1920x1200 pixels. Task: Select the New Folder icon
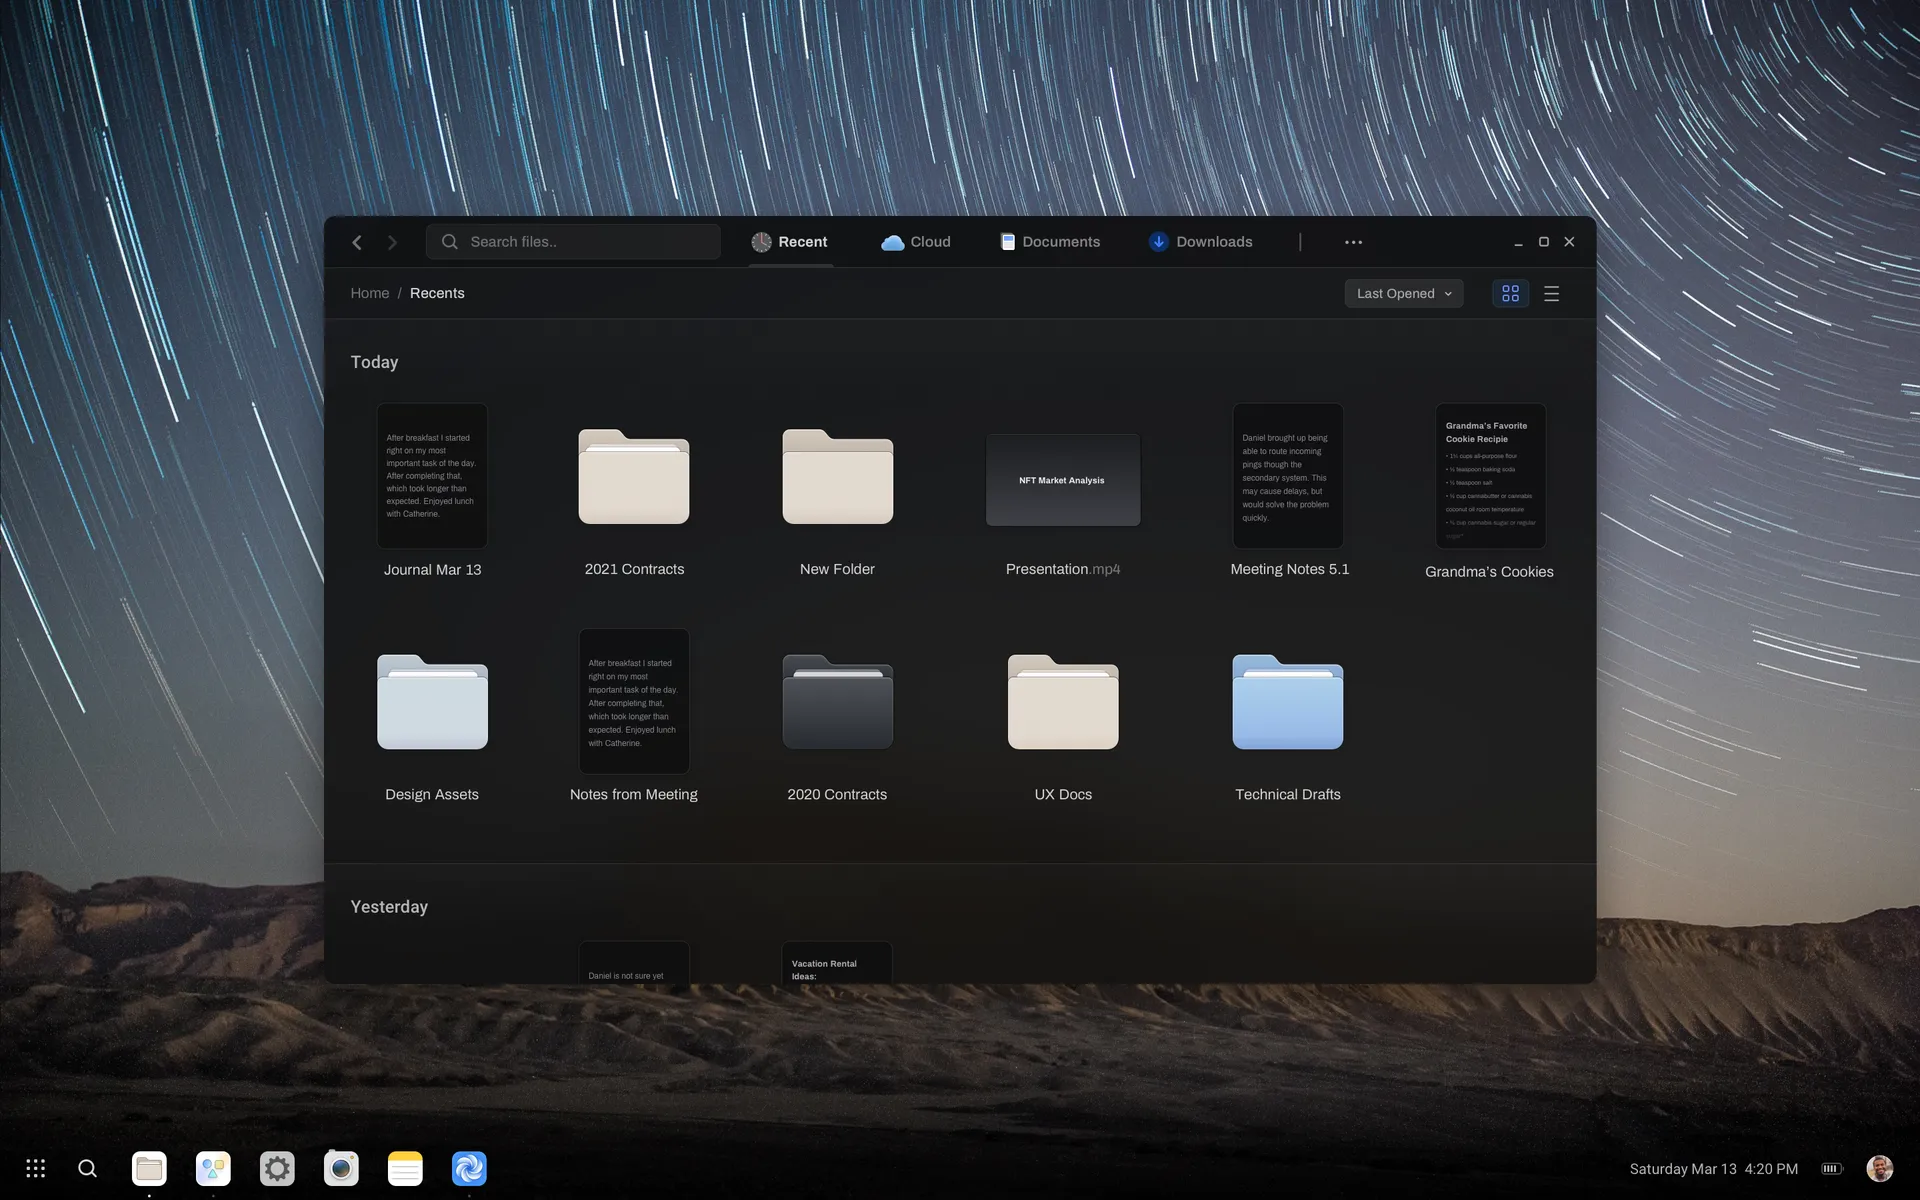tap(837, 477)
